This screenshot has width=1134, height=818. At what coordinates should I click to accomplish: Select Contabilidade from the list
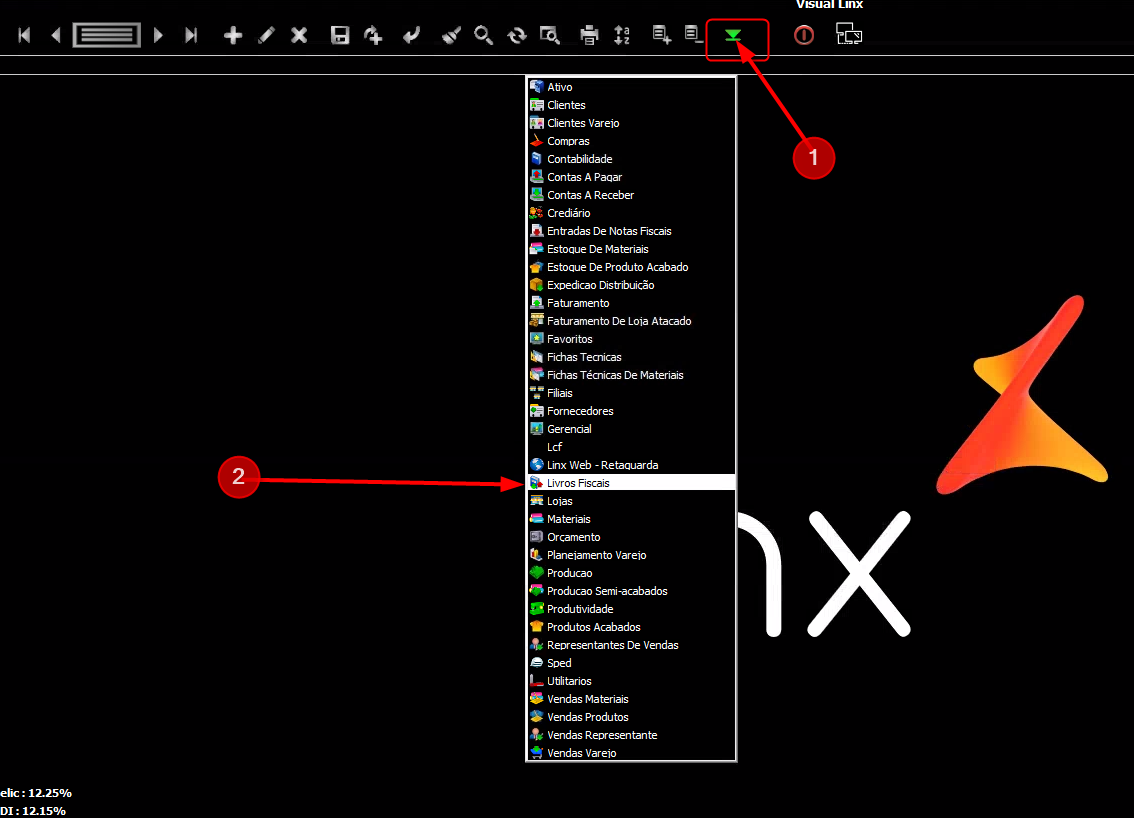click(631, 159)
